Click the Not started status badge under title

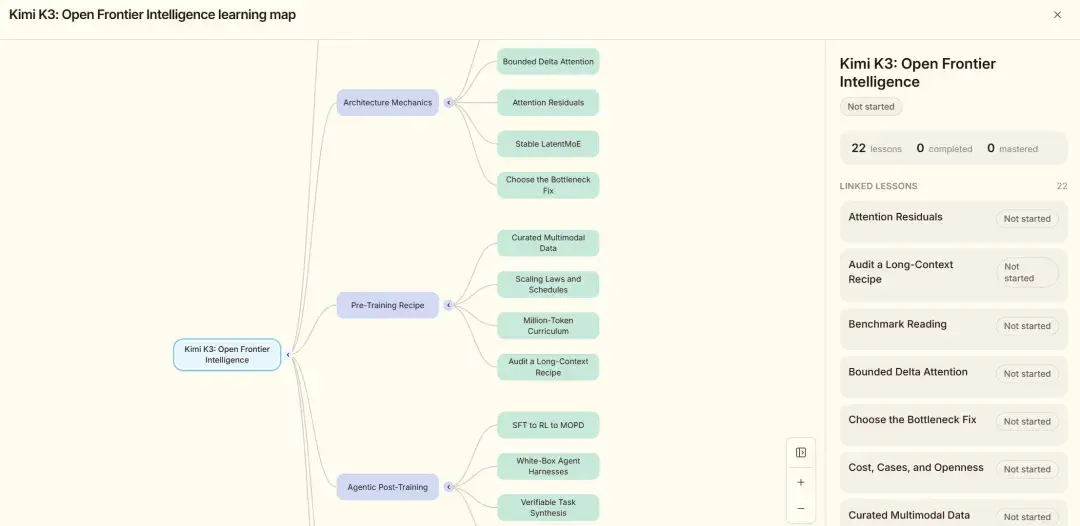tap(871, 107)
